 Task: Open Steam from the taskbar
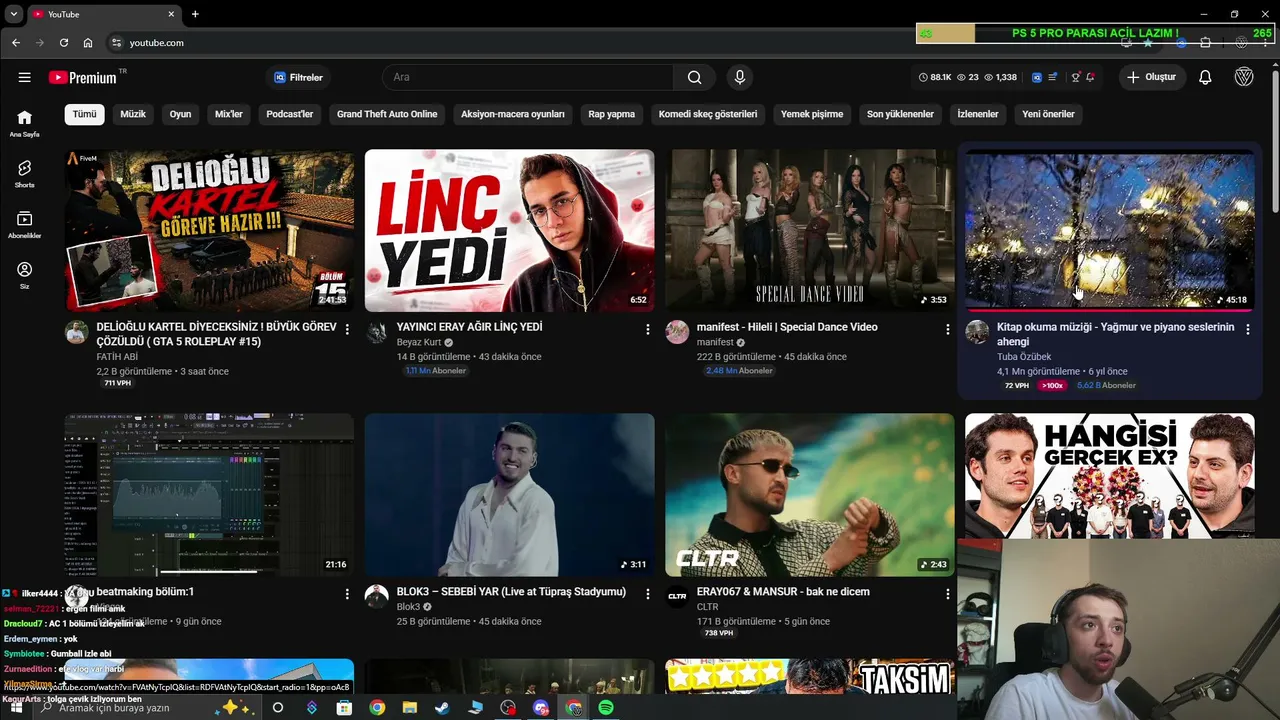(x=442, y=707)
